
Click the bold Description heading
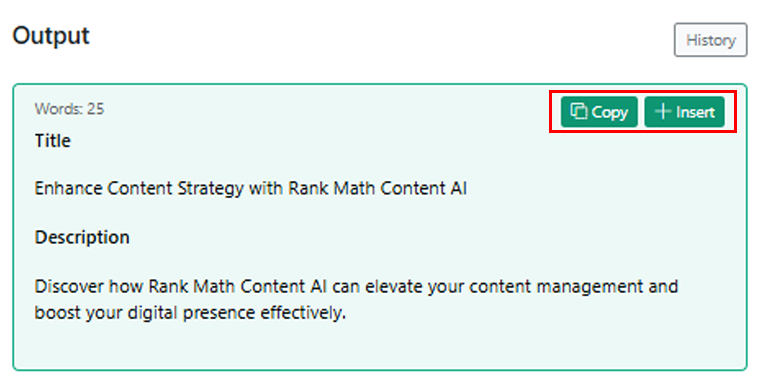point(82,237)
